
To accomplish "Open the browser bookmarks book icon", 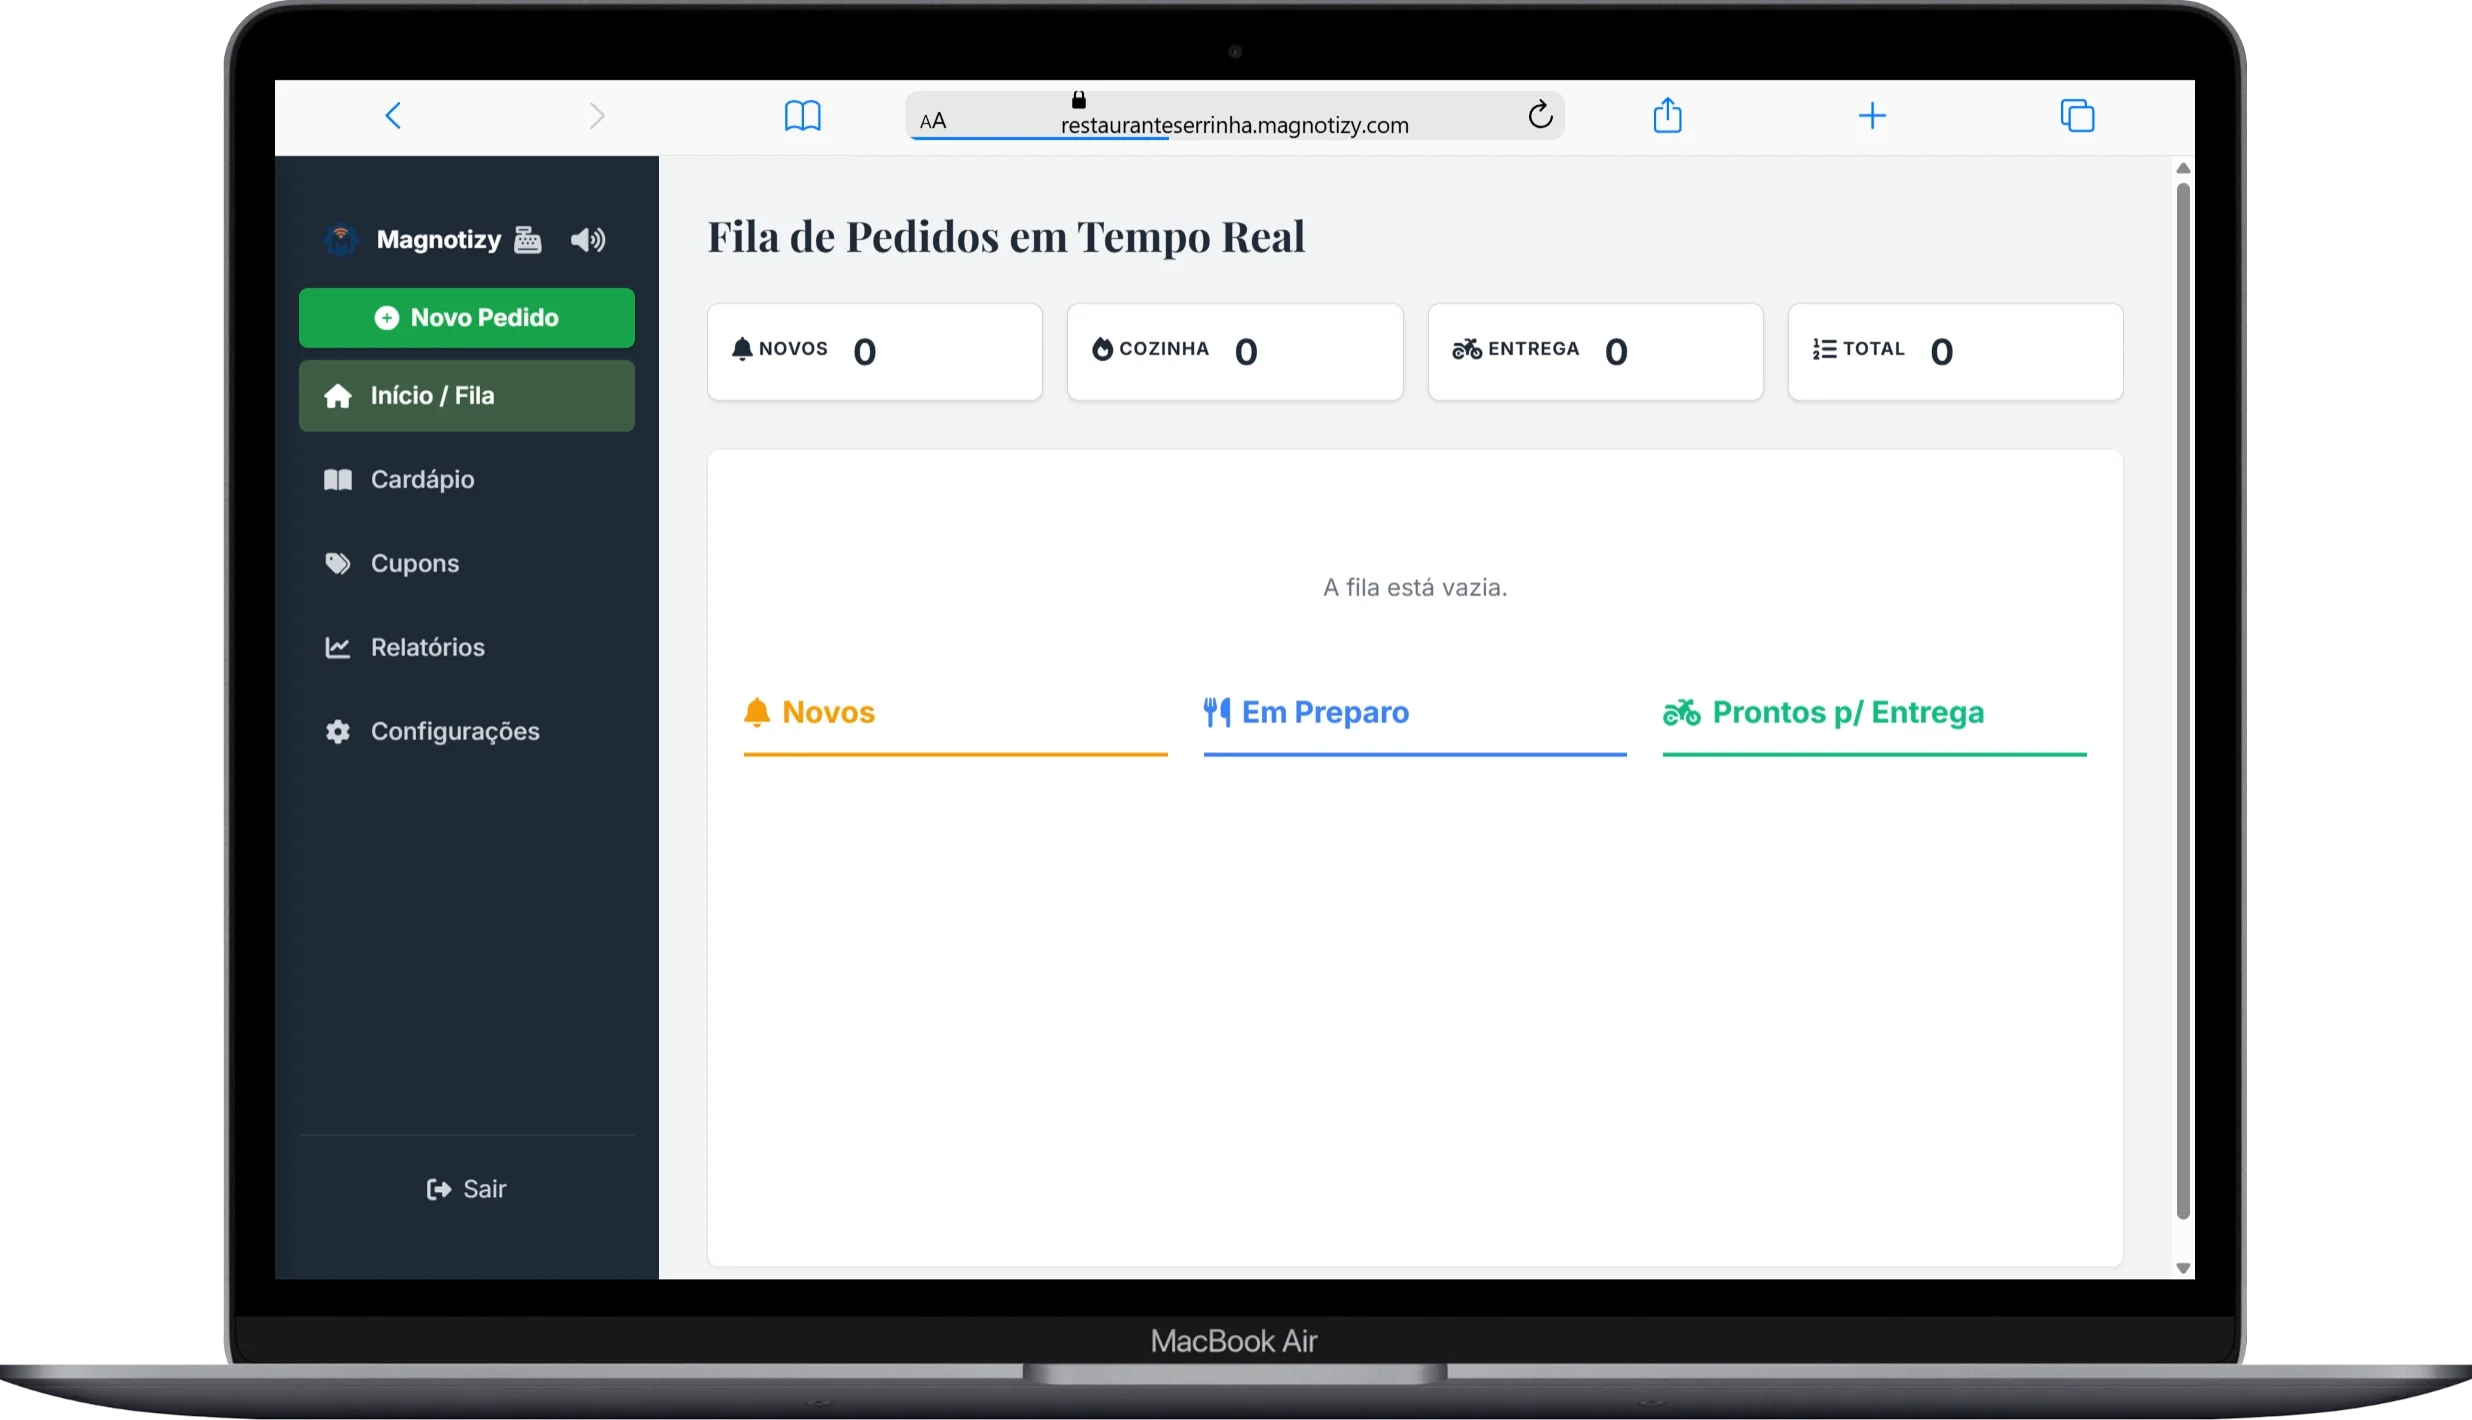I will click(802, 116).
